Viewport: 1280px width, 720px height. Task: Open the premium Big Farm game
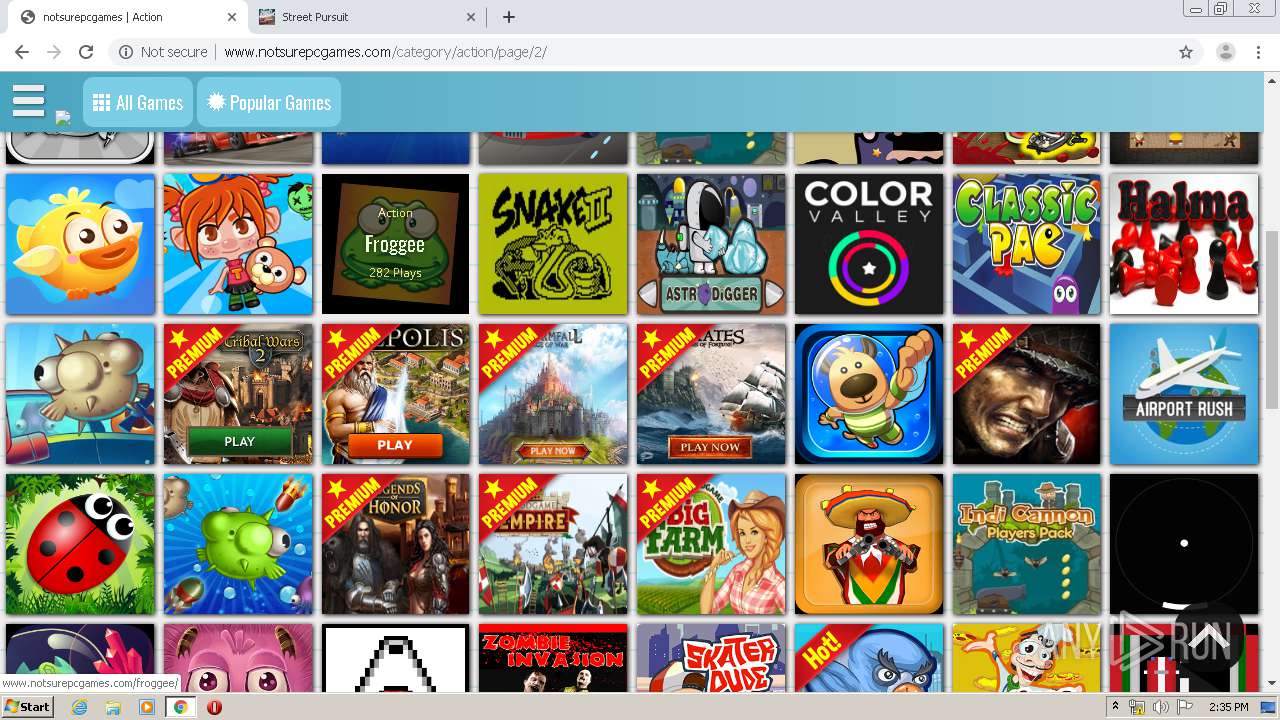pos(711,544)
